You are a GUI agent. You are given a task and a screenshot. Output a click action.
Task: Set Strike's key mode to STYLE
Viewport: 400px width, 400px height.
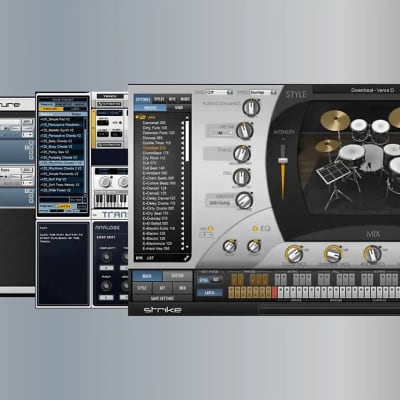tap(203, 280)
